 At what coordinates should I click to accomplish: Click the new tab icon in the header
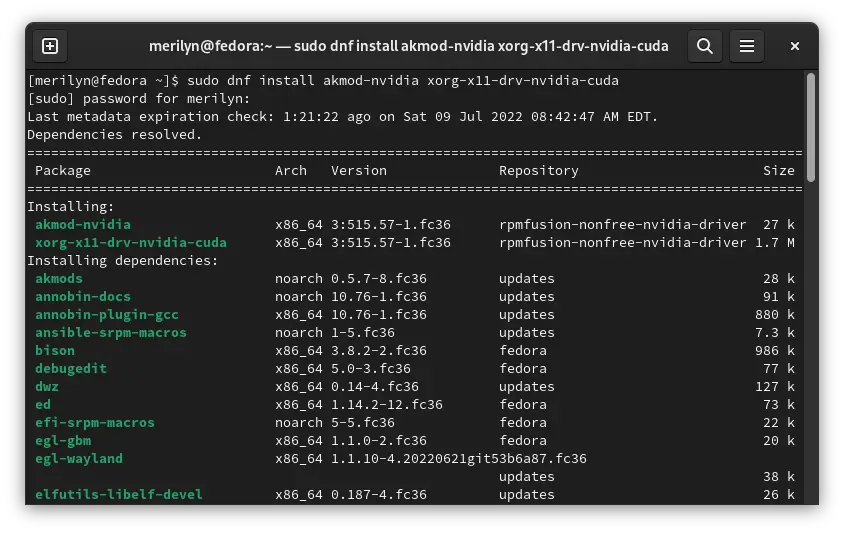click(x=50, y=46)
